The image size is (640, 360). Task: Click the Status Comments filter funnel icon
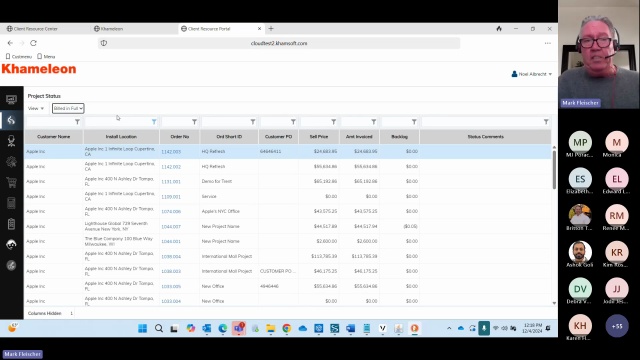(x=546, y=122)
